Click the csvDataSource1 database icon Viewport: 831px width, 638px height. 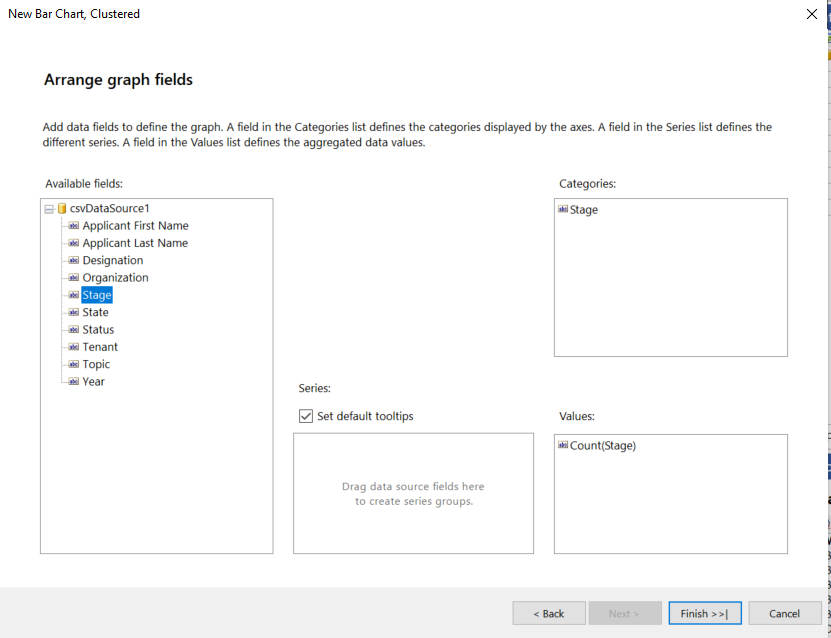(62, 209)
